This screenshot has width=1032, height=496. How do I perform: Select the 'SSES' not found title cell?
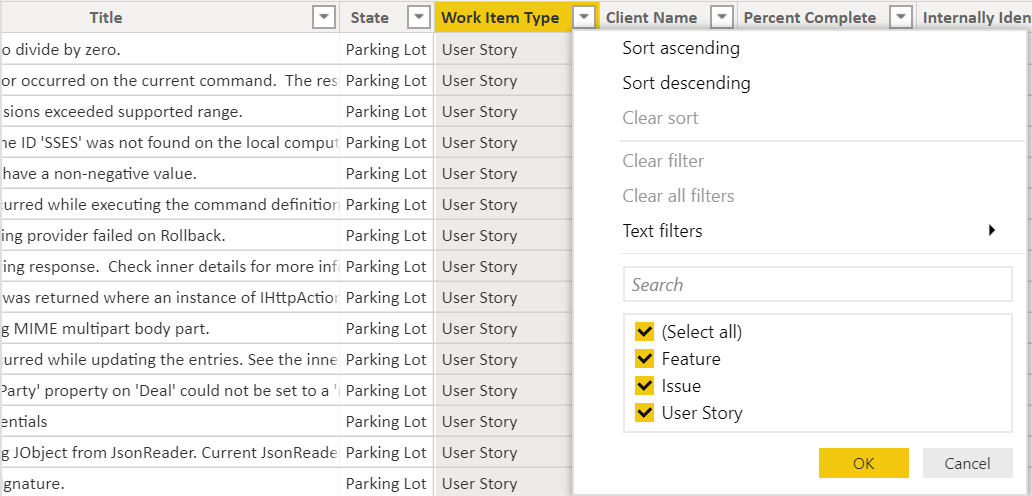point(170,143)
